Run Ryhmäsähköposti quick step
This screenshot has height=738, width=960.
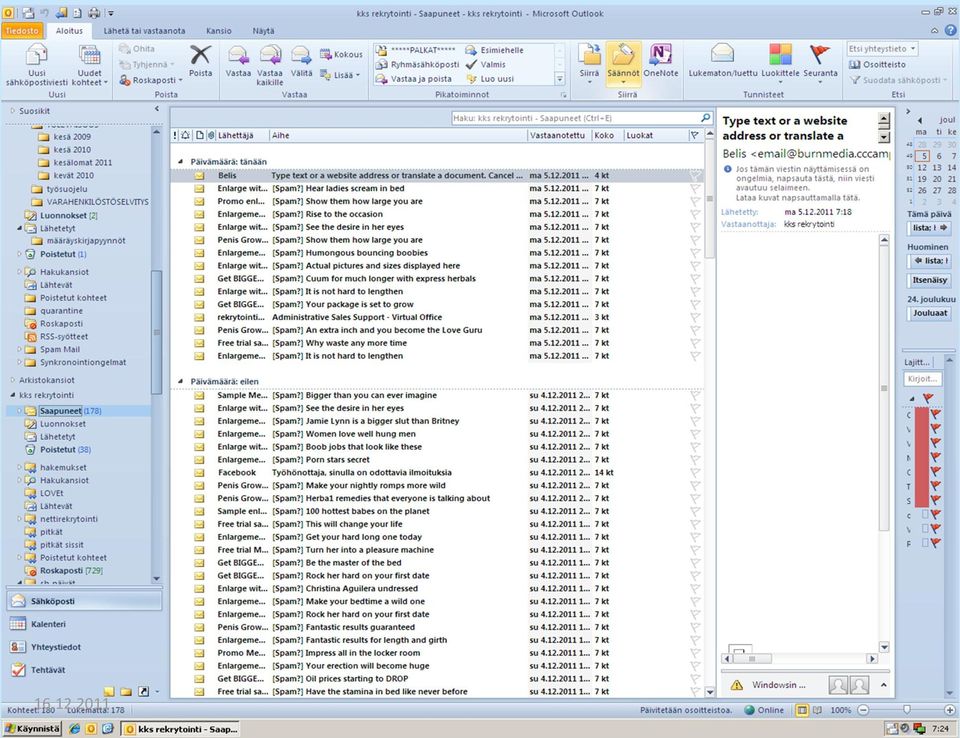coord(418,64)
